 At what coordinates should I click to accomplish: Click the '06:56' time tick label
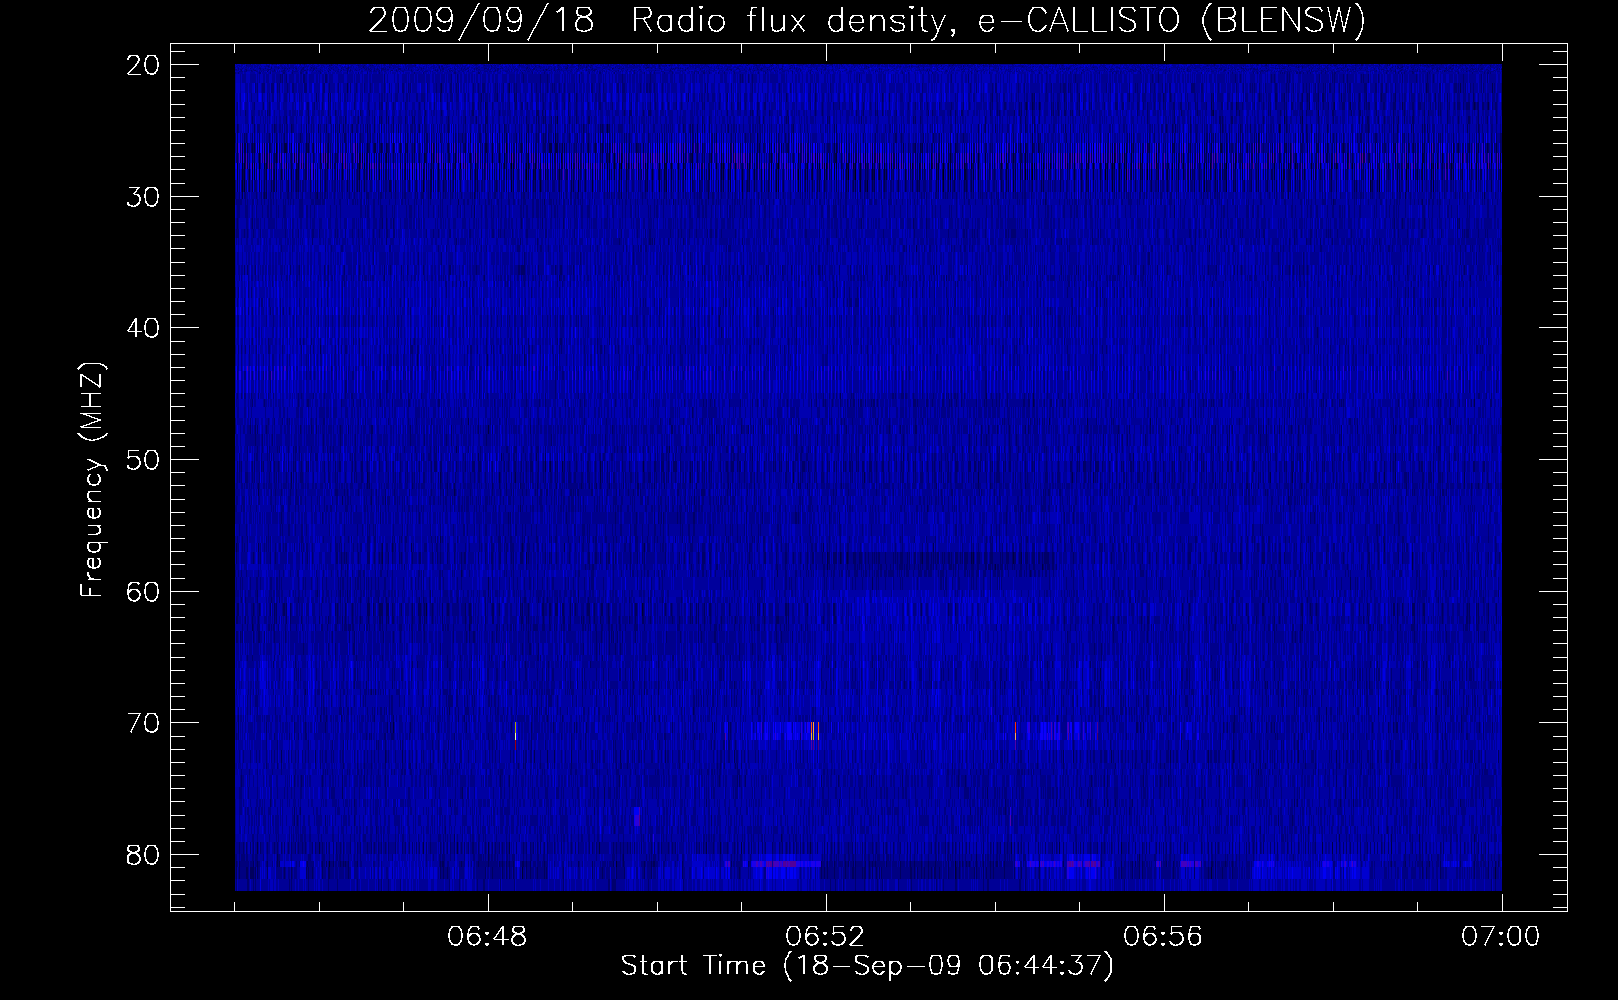[1164, 937]
